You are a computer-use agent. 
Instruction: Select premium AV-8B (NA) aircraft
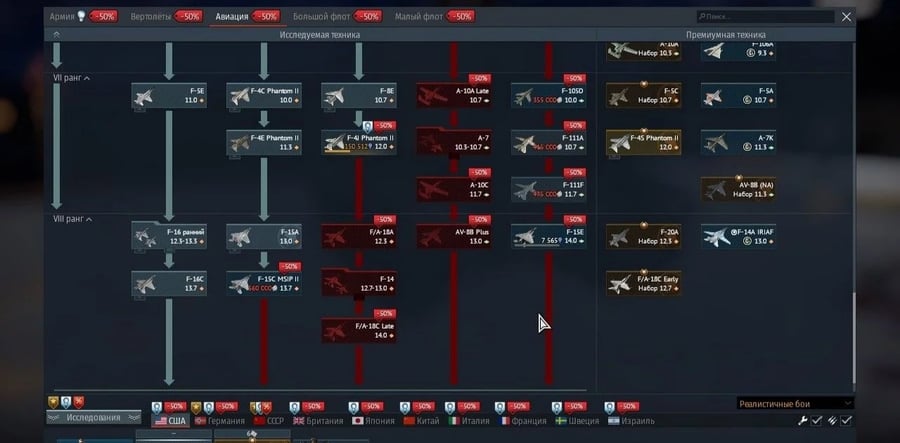point(738,189)
